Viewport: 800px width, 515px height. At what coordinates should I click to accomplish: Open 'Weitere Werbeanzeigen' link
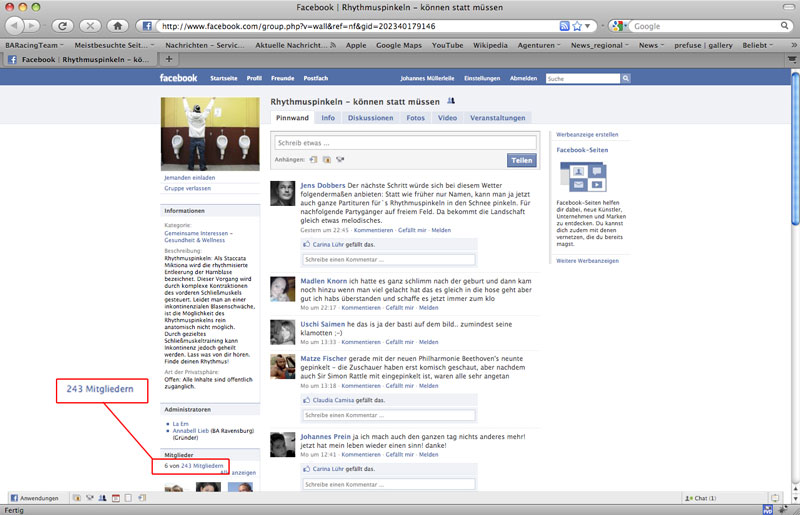coord(587,261)
